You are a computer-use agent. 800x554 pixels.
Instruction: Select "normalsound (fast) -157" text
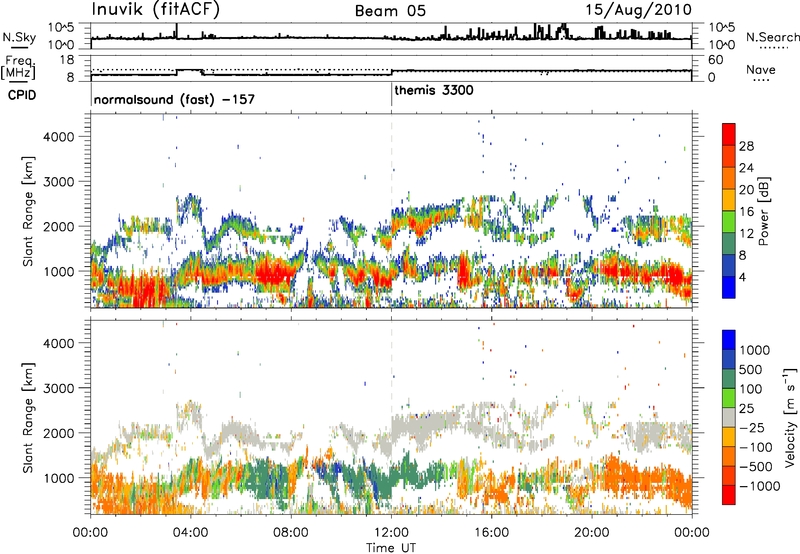[174, 99]
